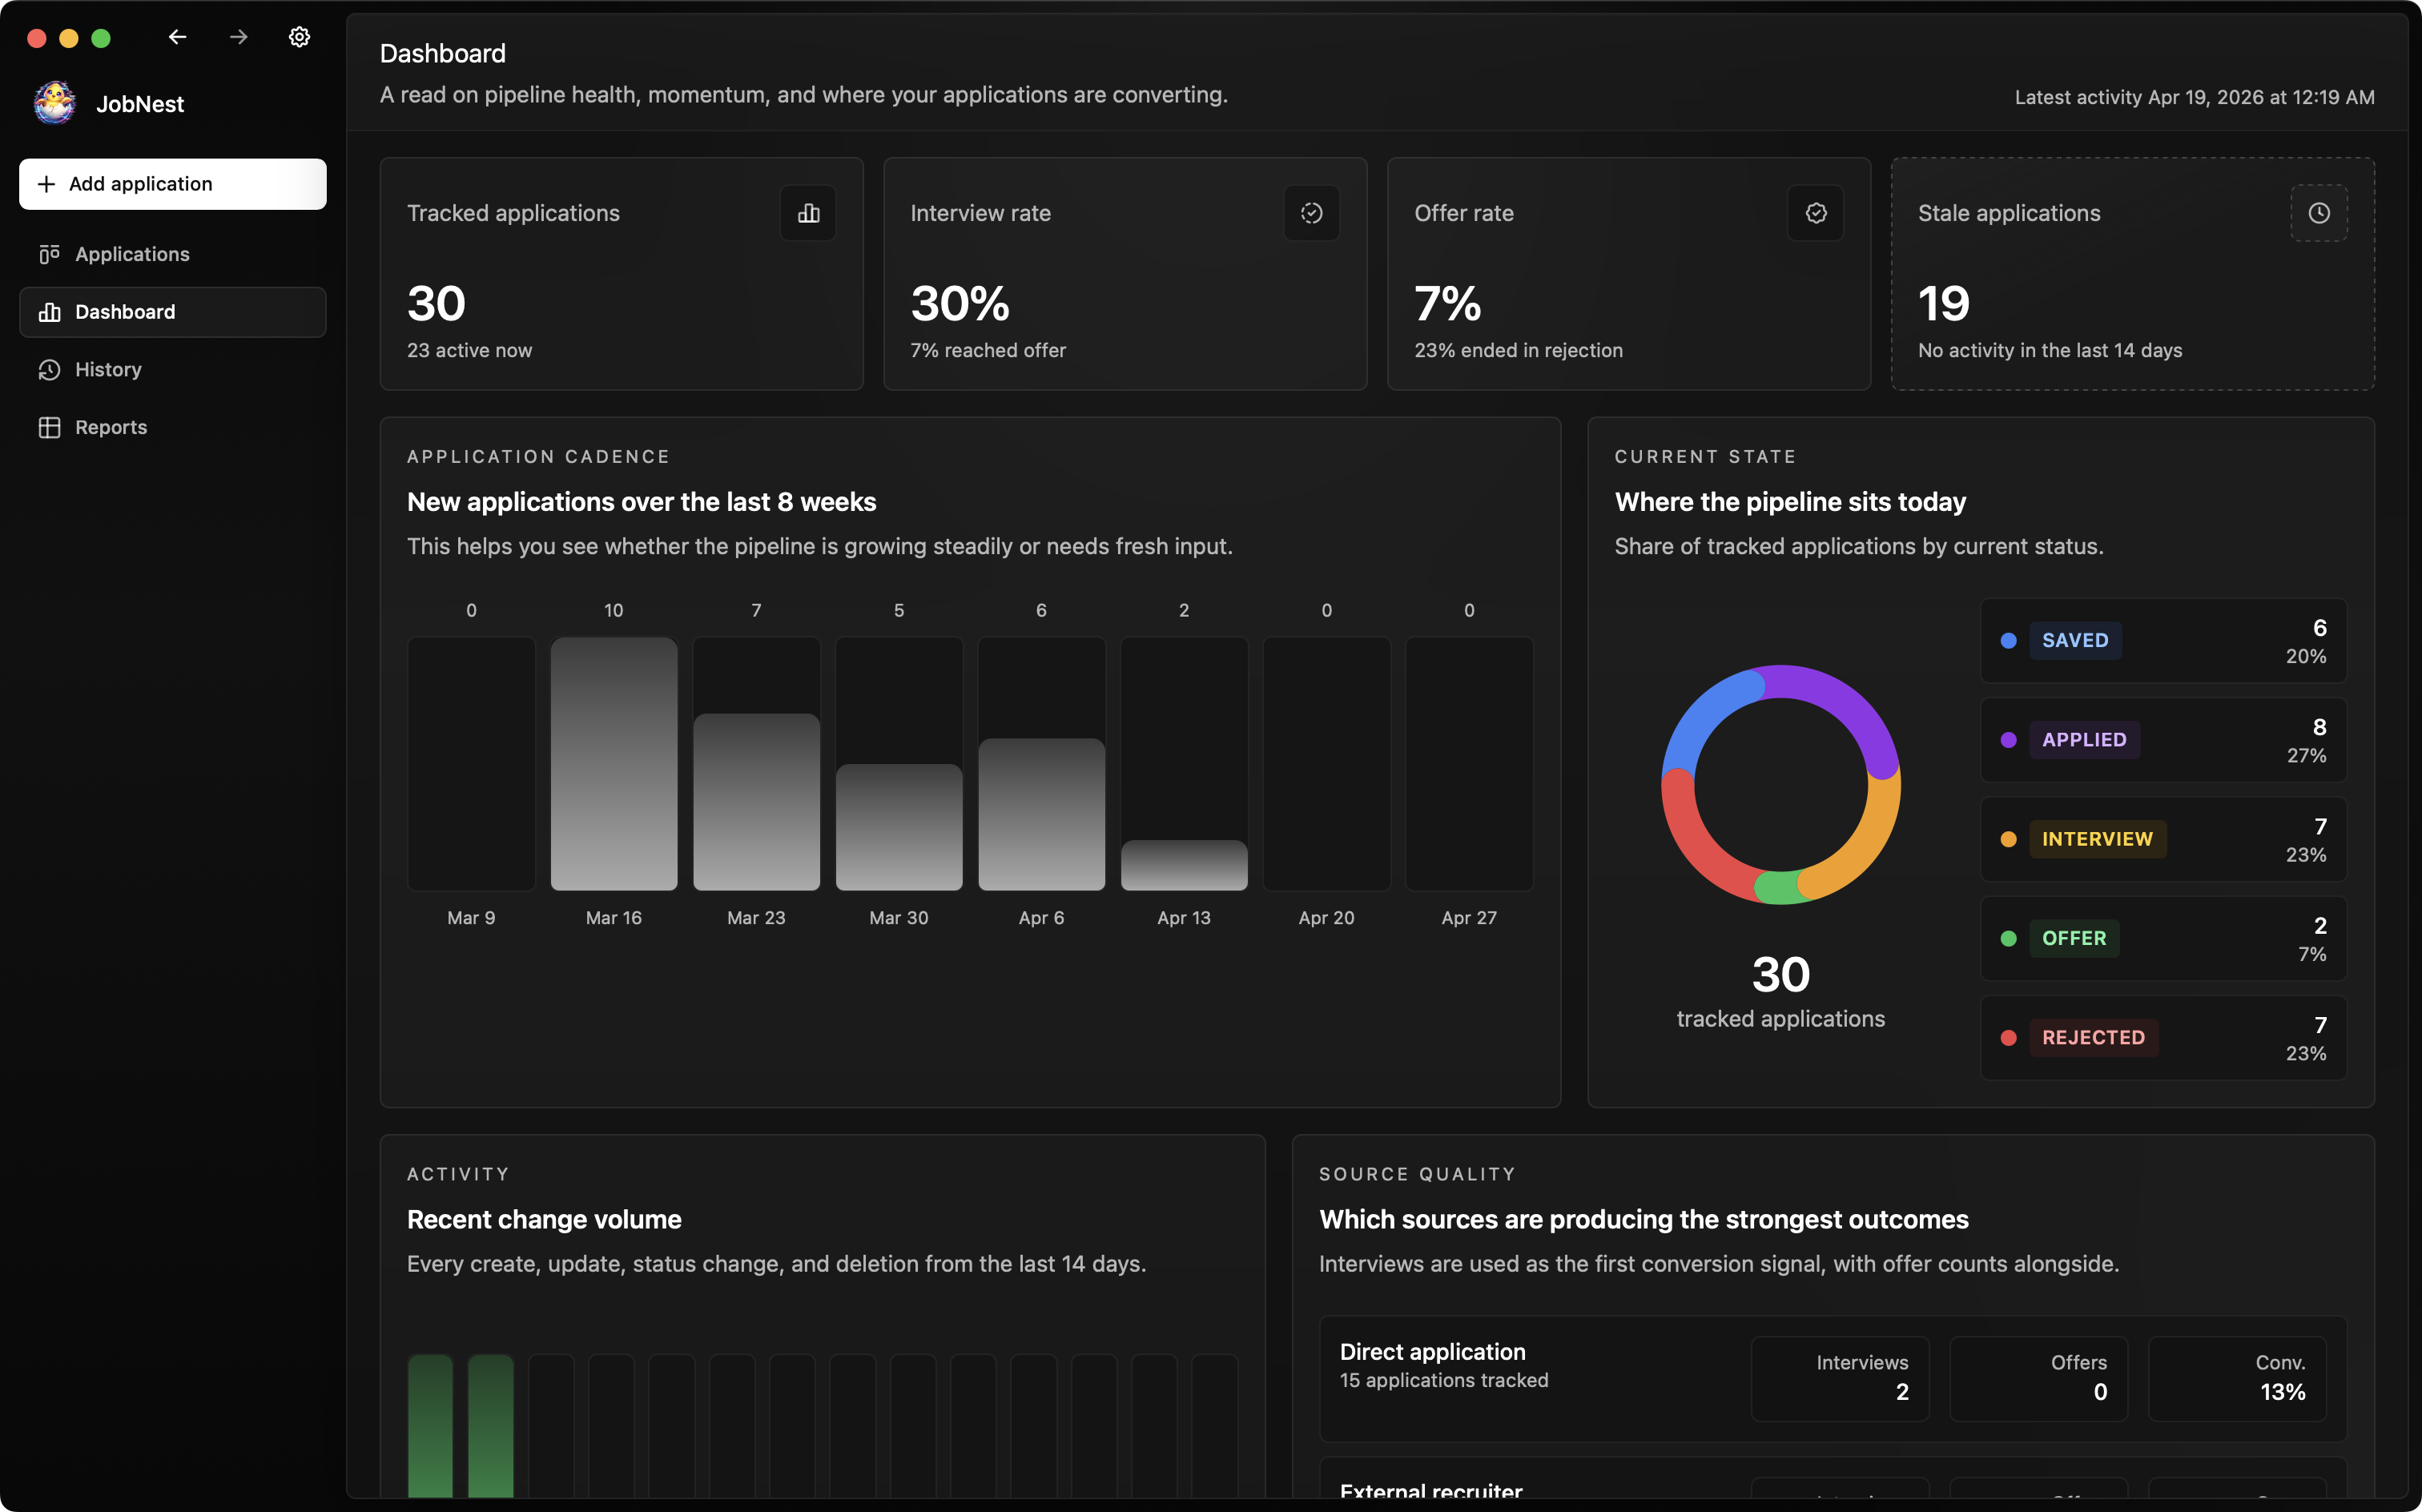The image size is (2422, 1512).
Task: Click the red dot beside REJECTED
Action: (2008, 1038)
